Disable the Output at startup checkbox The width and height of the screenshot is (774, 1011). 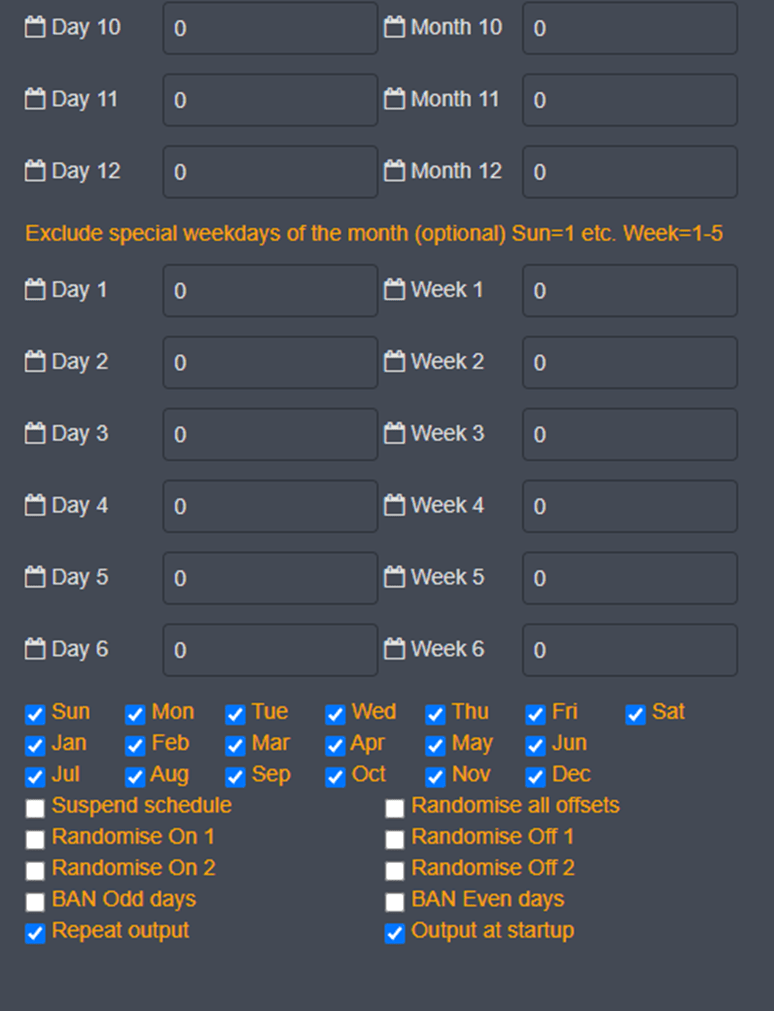395,933
